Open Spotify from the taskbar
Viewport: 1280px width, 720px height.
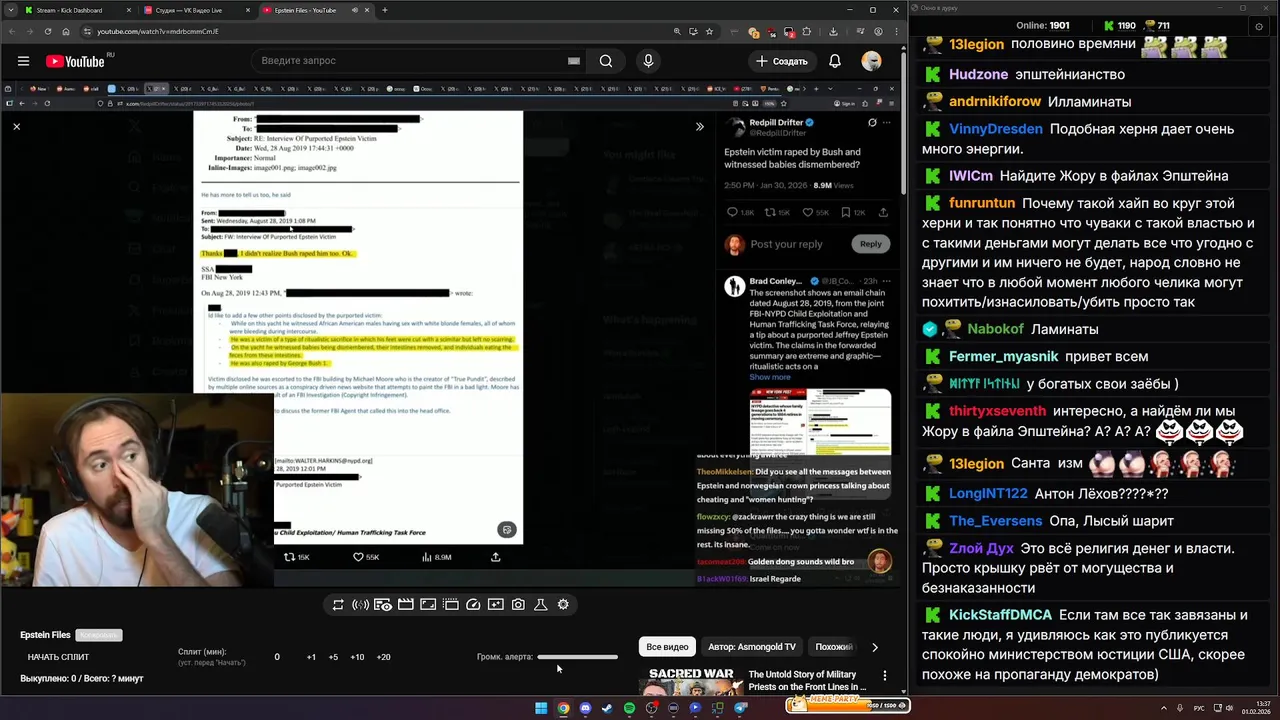(x=629, y=708)
